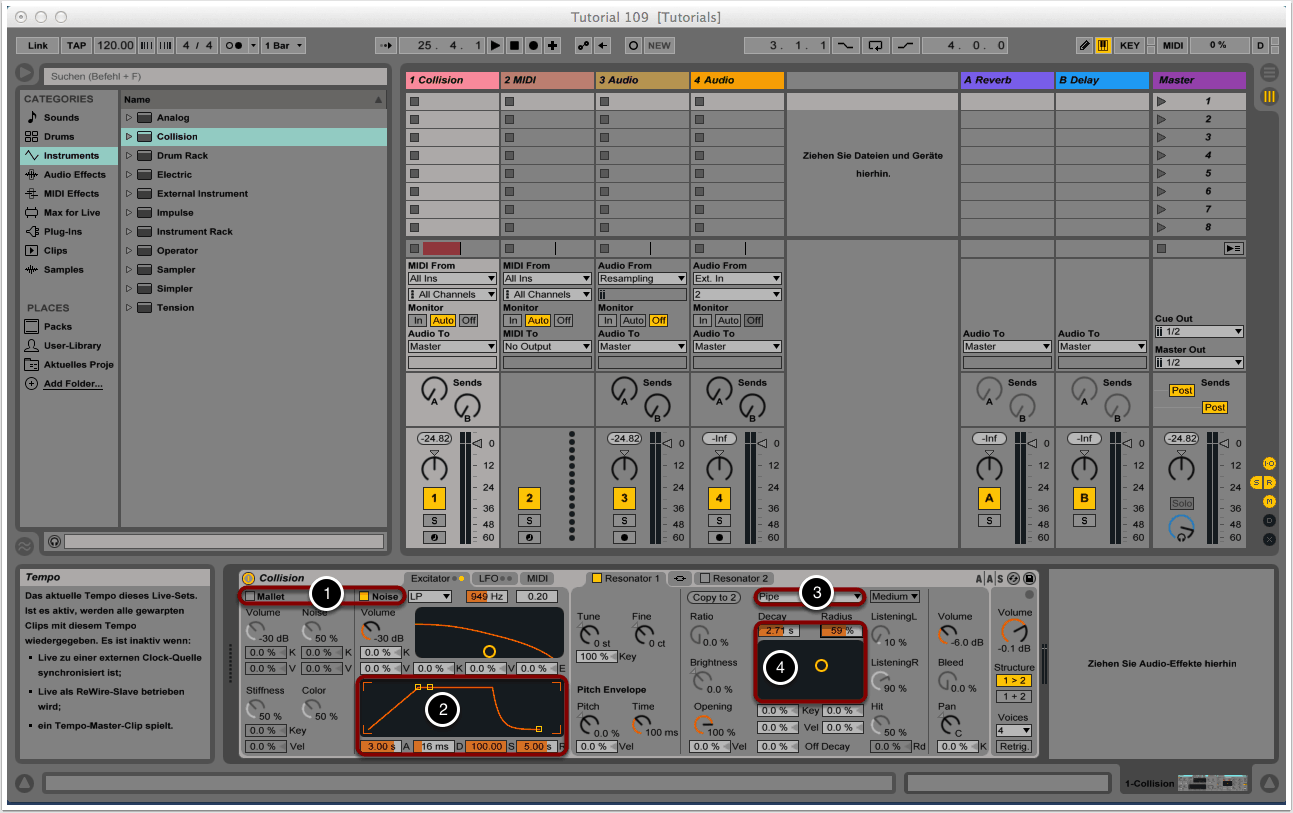This screenshot has width=1293, height=813.
Task: Open the LP noise filter type dropdown
Action: (x=429, y=597)
